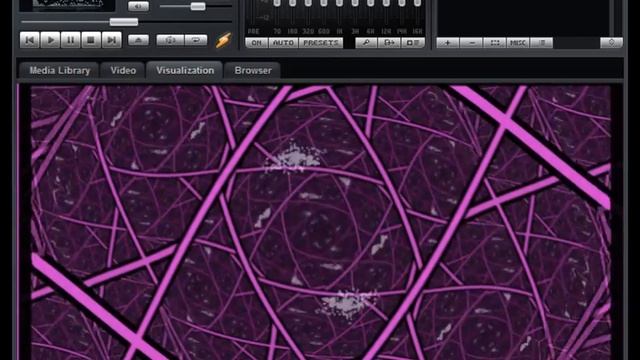The height and width of the screenshot is (360, 640).
Task: Click the song spectrum display thumbnail
Action: 67,5
